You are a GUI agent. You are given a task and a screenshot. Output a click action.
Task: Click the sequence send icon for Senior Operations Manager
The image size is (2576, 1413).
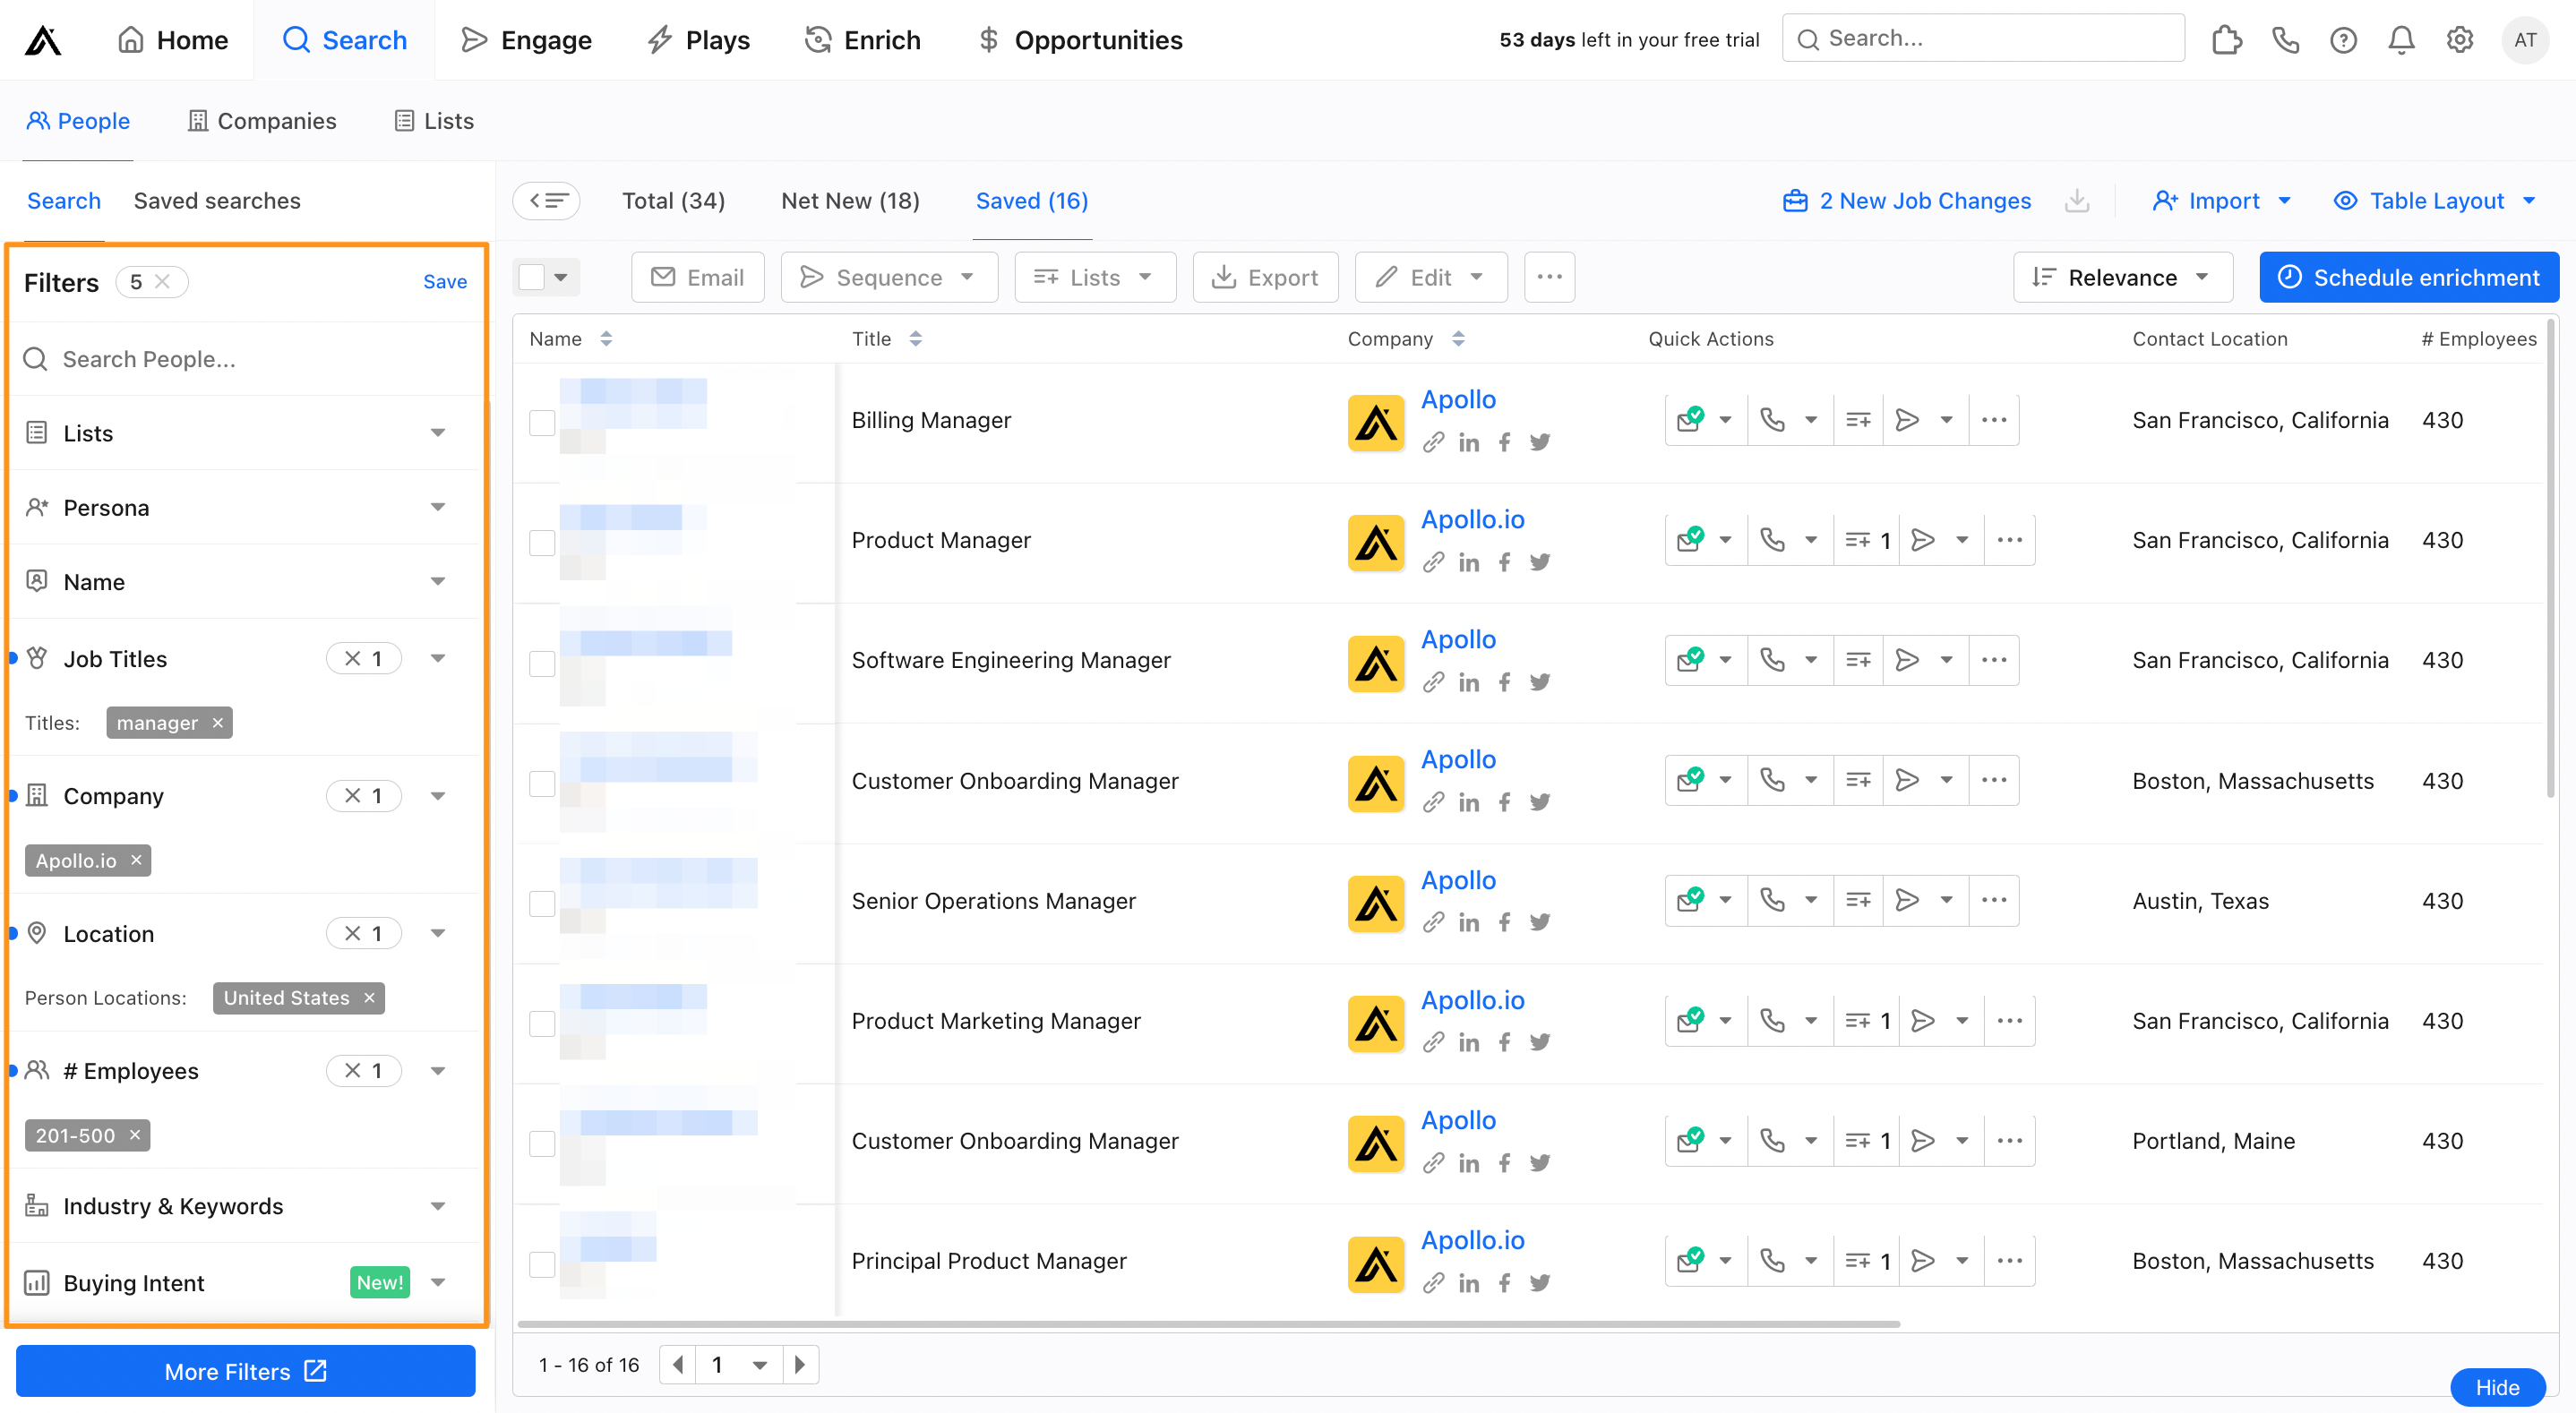pos(1907,900)
